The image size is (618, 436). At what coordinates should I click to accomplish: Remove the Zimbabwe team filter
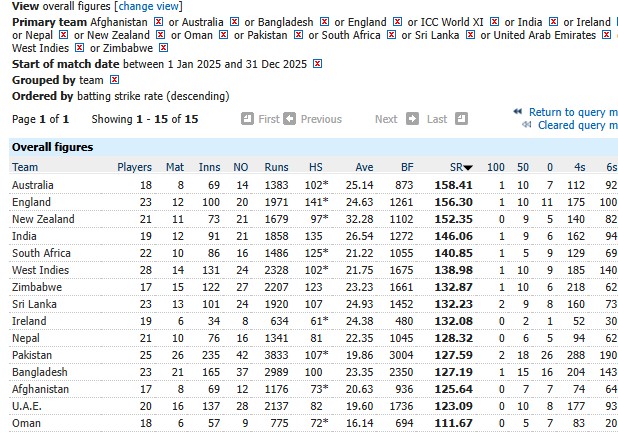point(162,48)
